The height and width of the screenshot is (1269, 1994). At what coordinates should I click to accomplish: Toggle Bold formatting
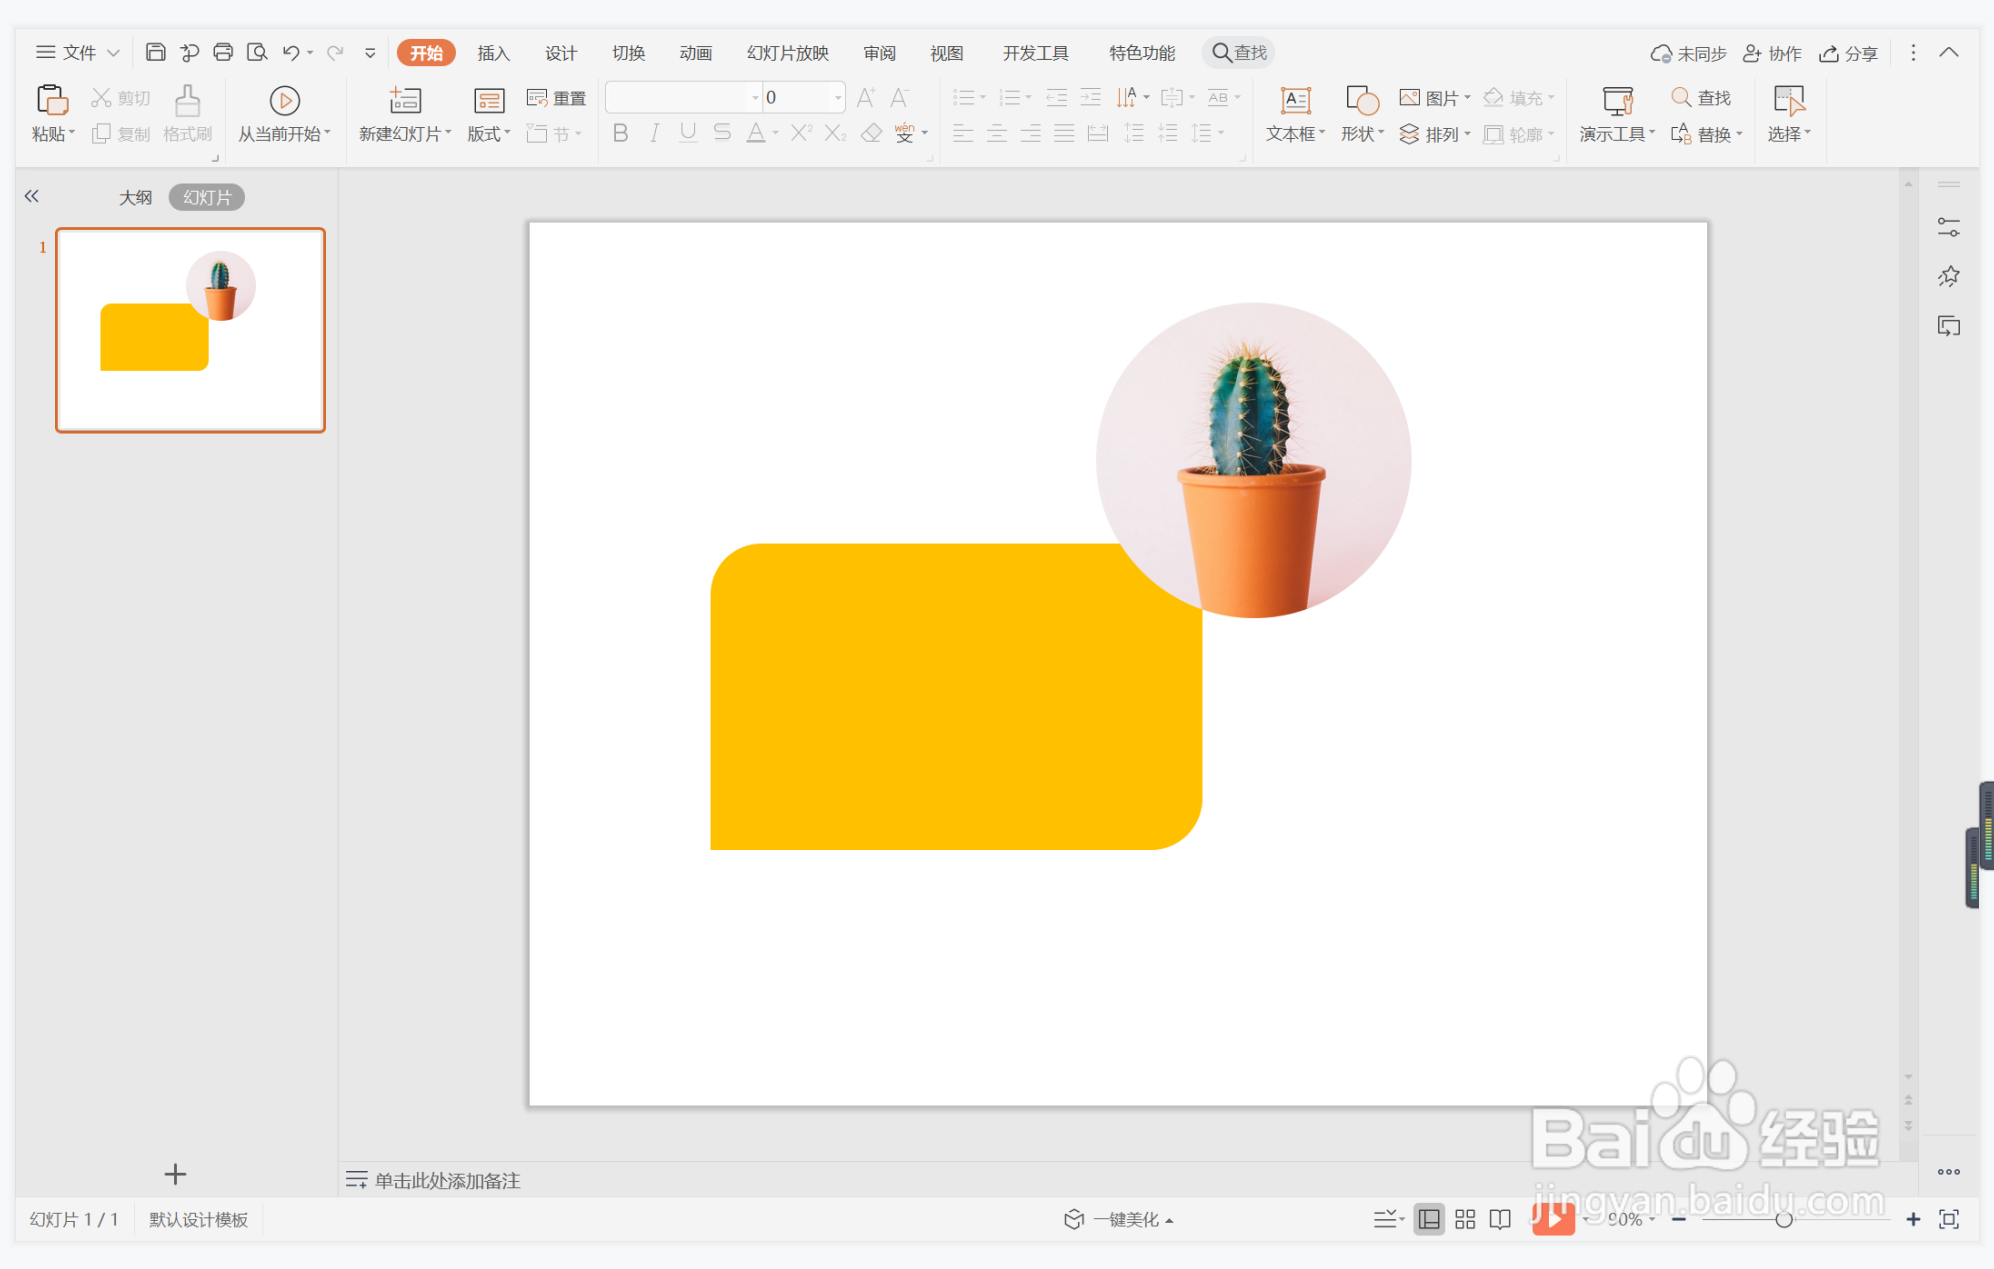(x=620, y=133)
